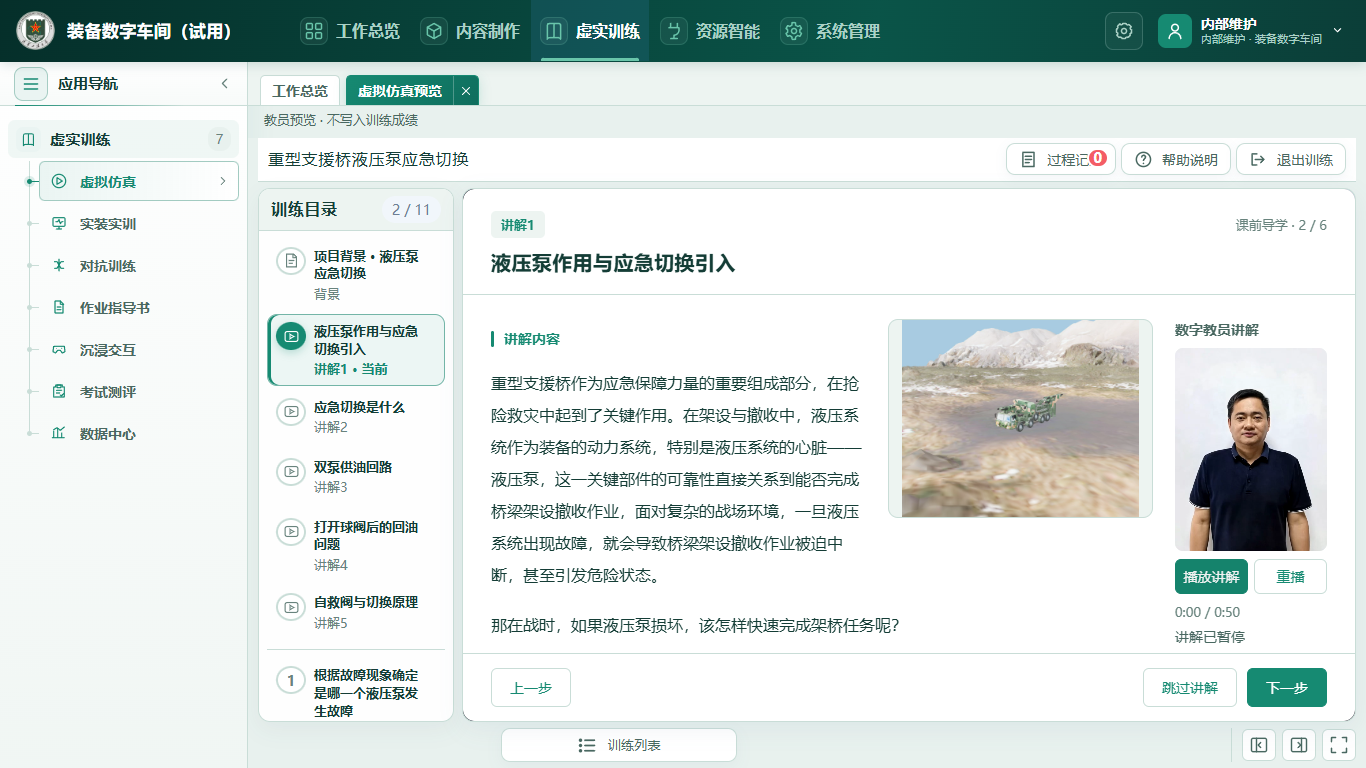Expand the 虚拟仿真 submenu chevron
1366x768 pixels.
click(x=222, y=181)
